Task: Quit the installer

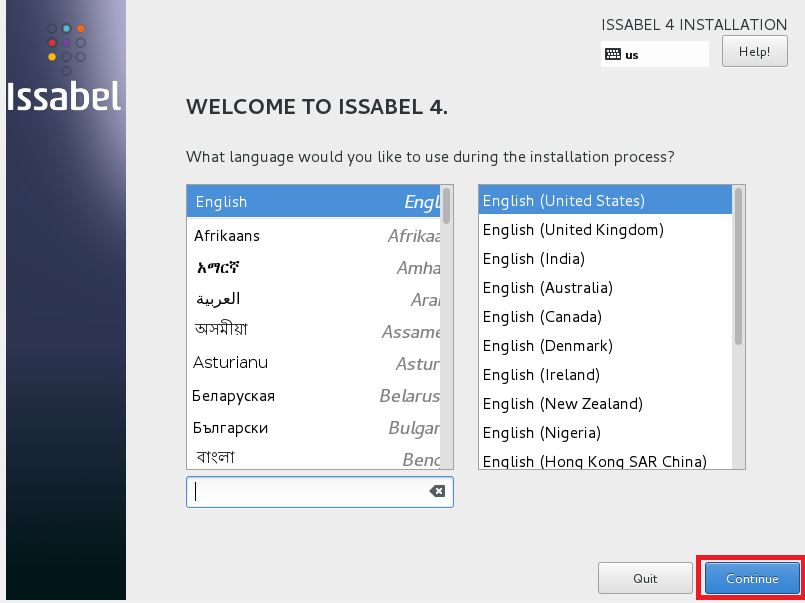Action: click(x=645, y=579)
